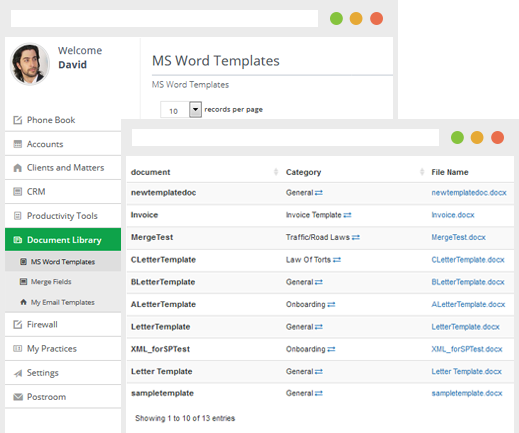Screen dimensions: 519x433
Task: Sort by the document column arrows
Action: [276, 172]
